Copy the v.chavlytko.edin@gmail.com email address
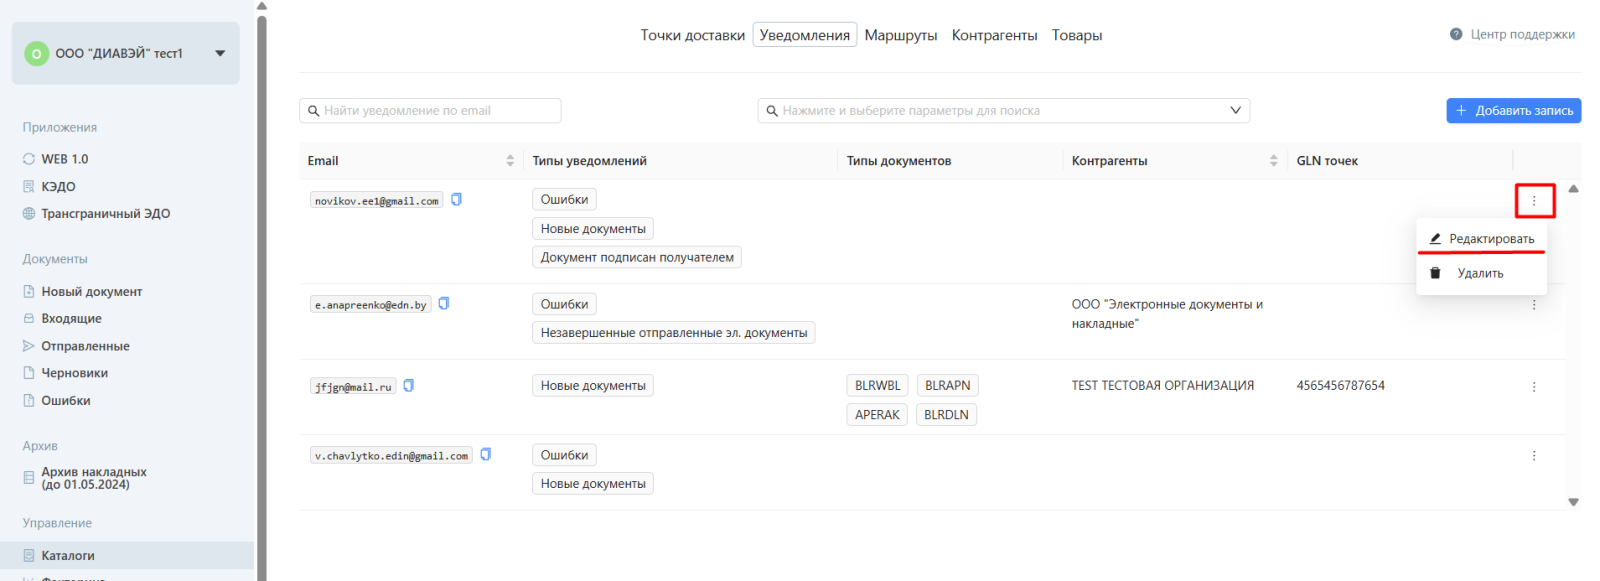This screenshot has height=581, width=1600. [x=485, y=455]
